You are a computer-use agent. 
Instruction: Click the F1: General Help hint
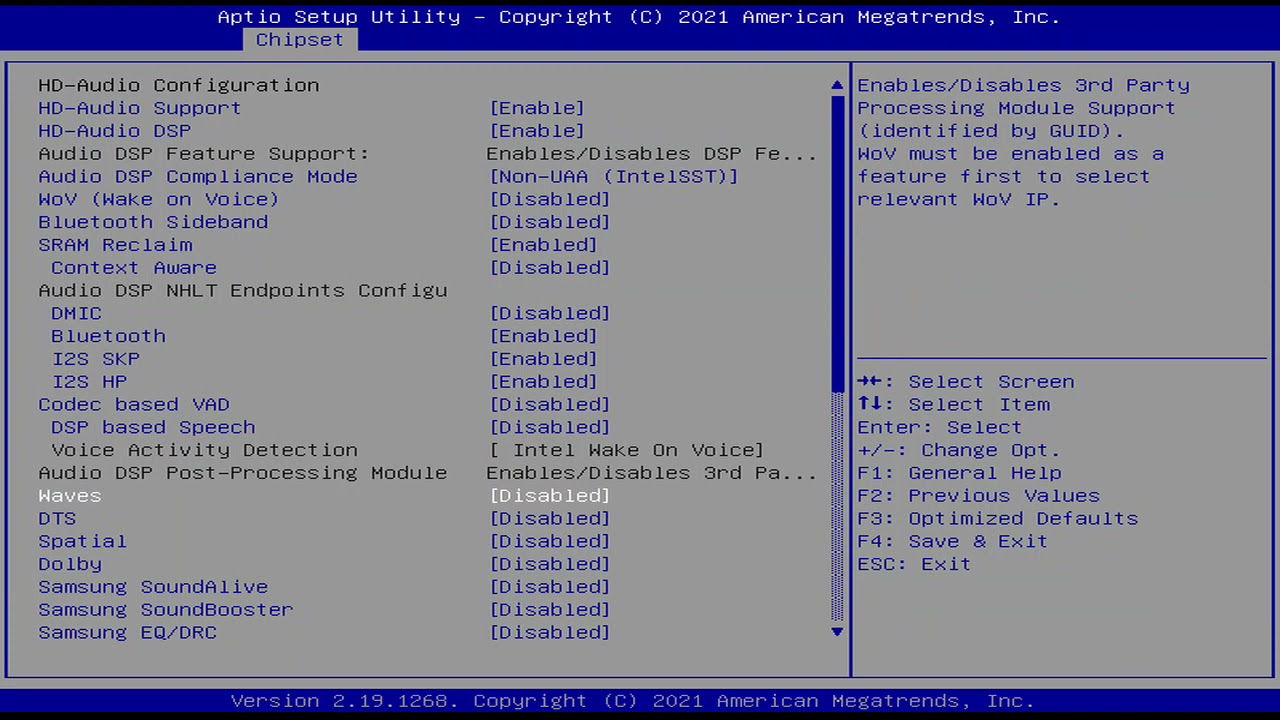pos(959,473)
